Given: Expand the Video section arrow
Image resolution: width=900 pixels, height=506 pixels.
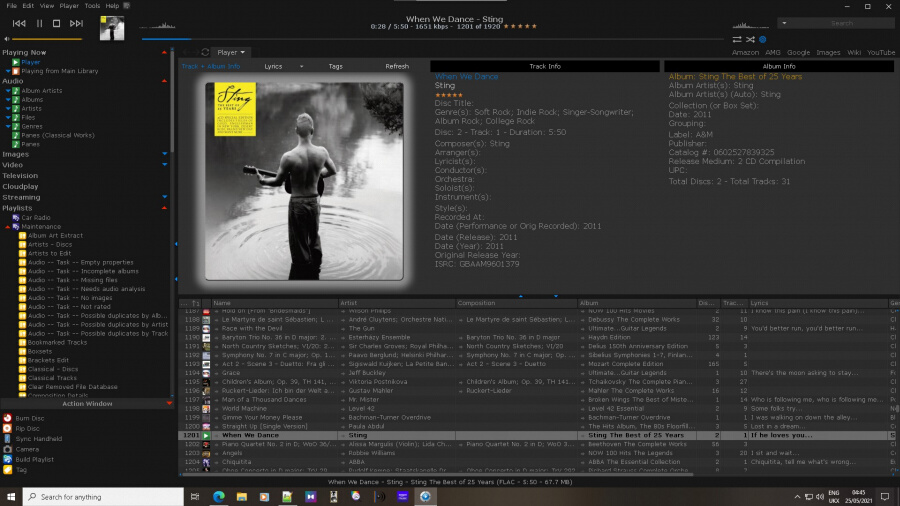Looking at the screenshot, I should 165,165.
